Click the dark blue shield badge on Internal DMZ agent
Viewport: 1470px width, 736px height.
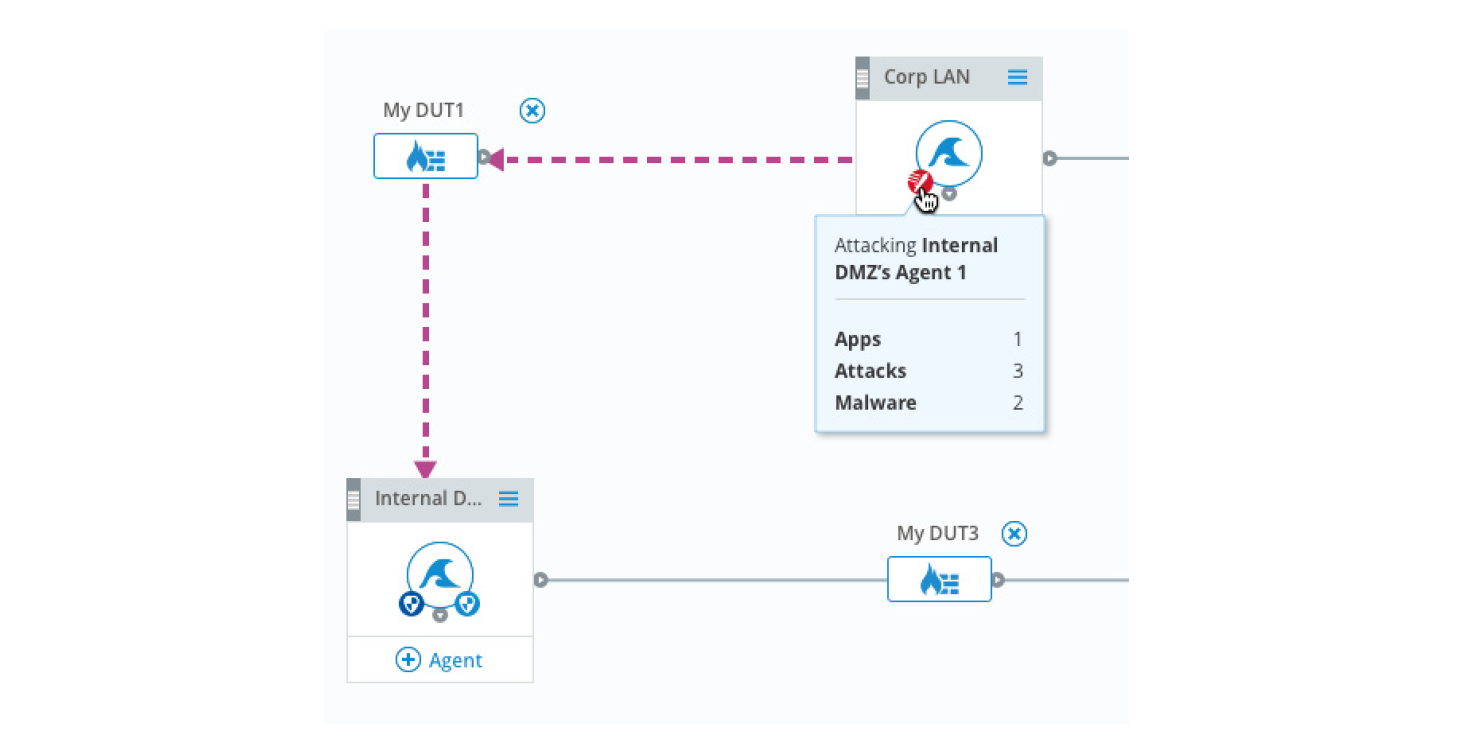pos(411,603)
